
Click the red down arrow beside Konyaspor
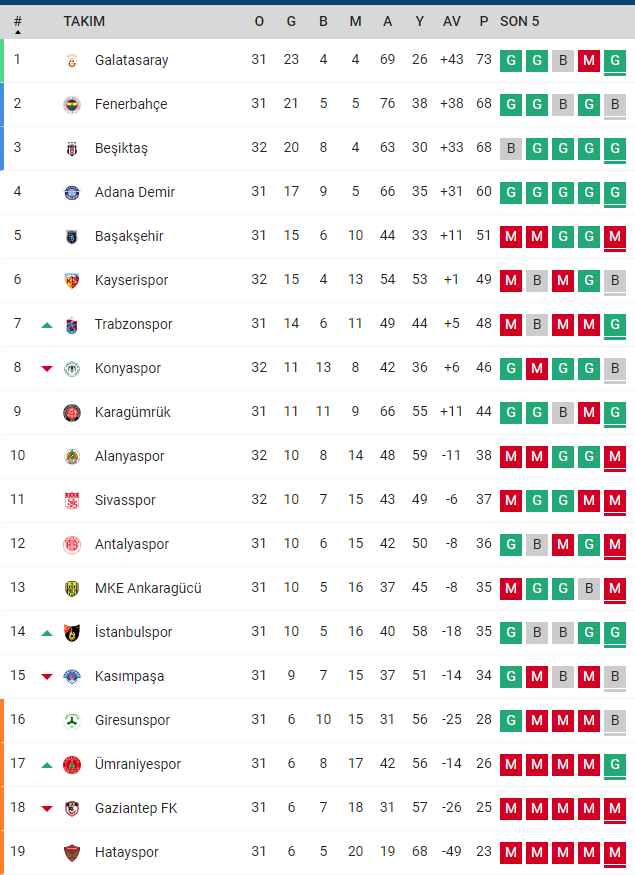[47, 369]
